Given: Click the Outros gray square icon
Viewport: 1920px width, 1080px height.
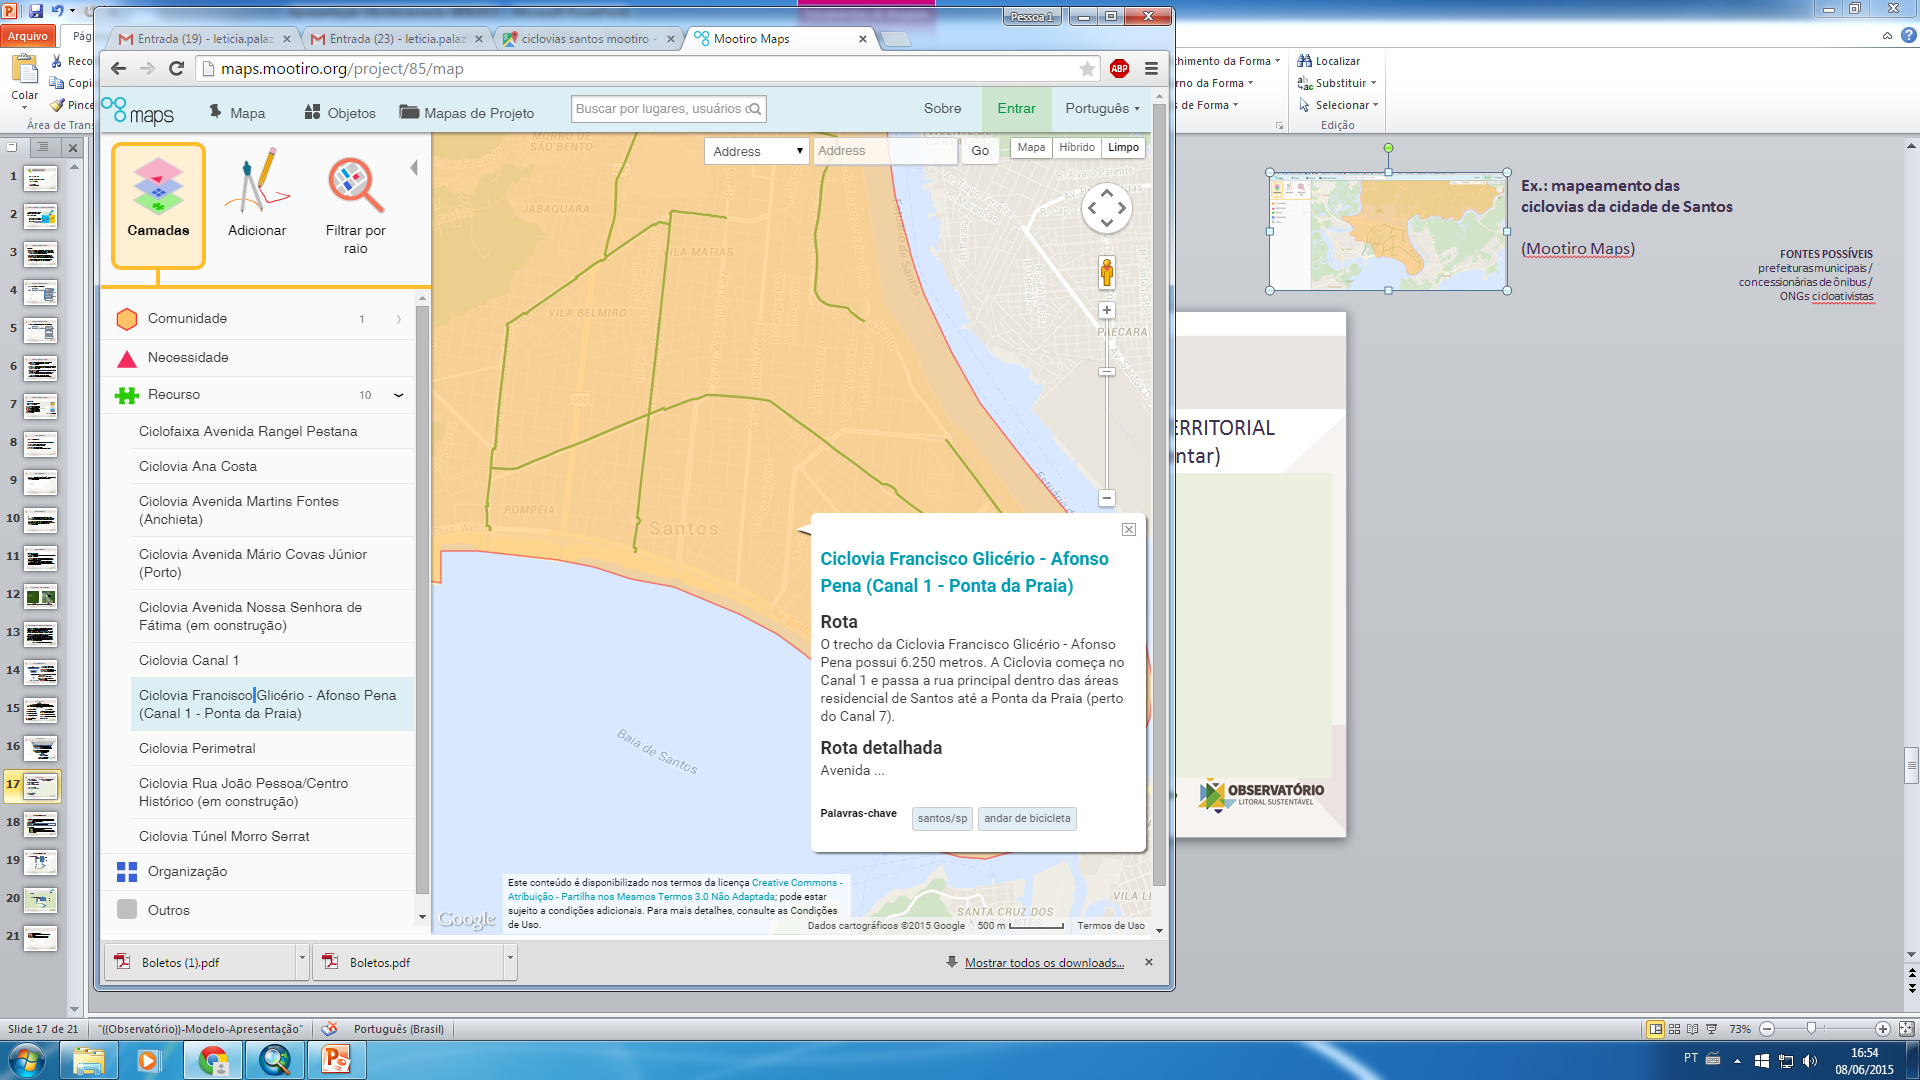Looking at the screenshot, I should tap(127, 910).
